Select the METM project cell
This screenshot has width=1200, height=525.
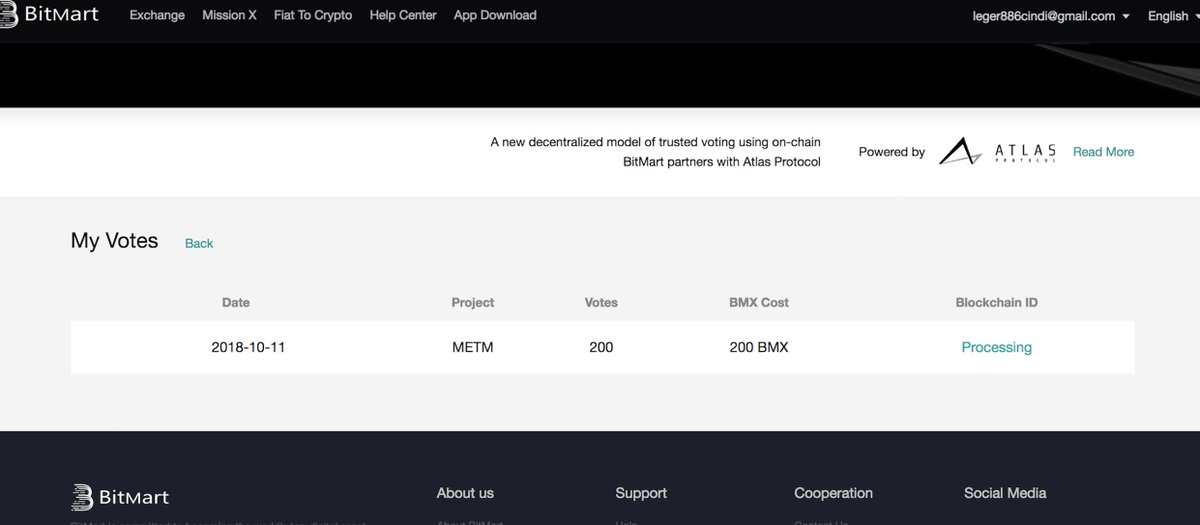click(473, 347)
